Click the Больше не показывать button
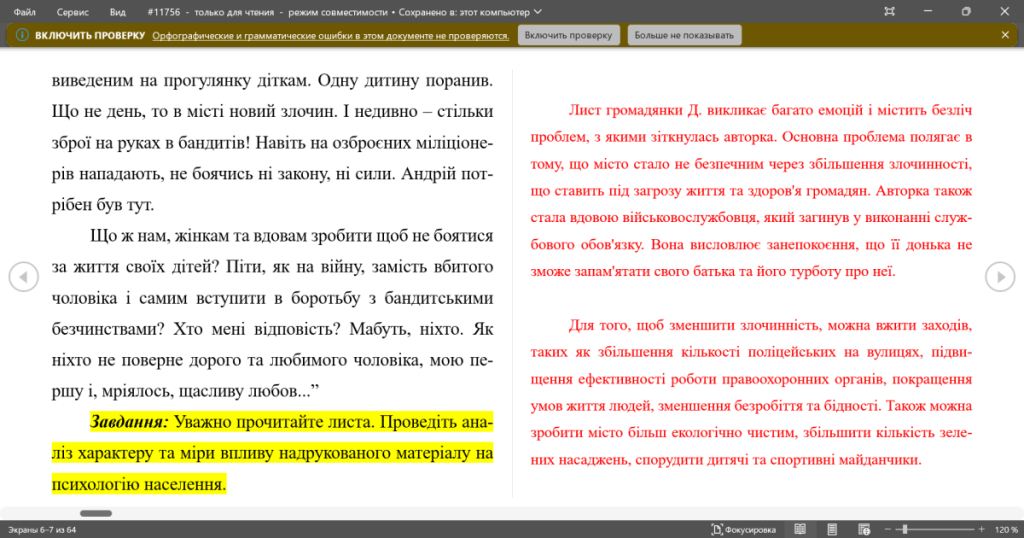 click(685, 35)
